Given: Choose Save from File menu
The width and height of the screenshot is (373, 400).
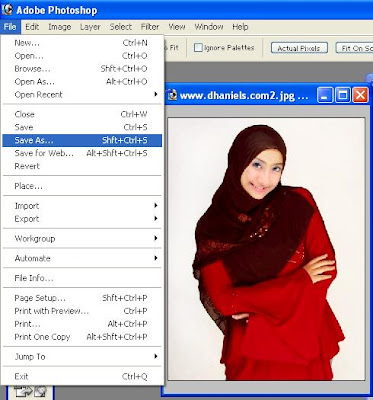Looking at the screenshot, I should coord(82,128).
